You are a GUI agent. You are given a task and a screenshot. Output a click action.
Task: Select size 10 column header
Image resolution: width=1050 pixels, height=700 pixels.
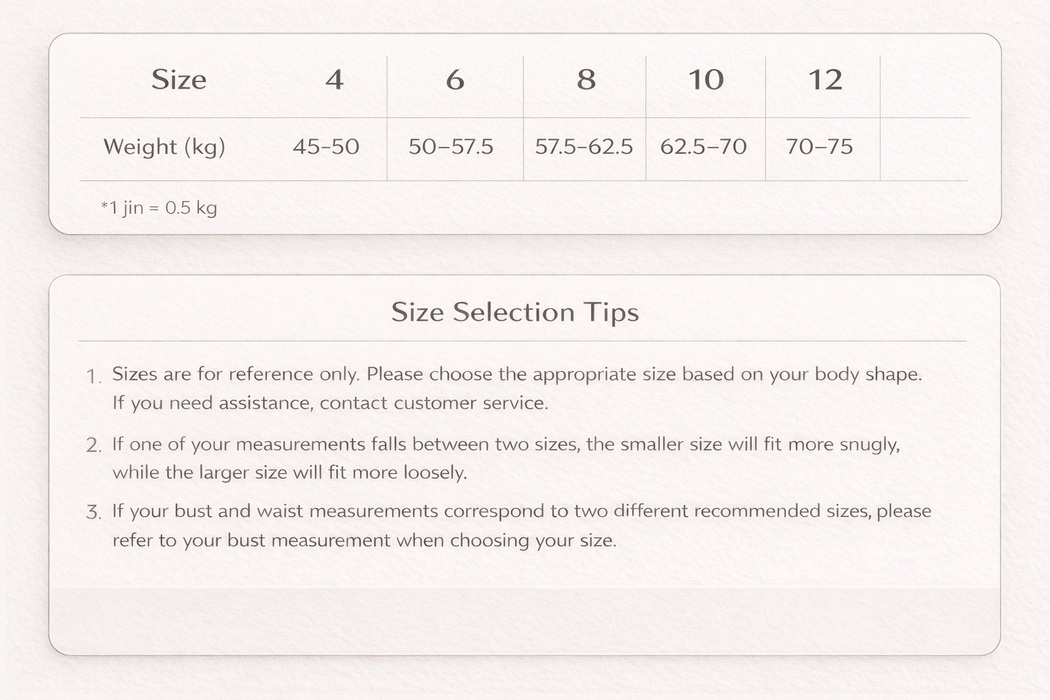click(x=706, y=80)
